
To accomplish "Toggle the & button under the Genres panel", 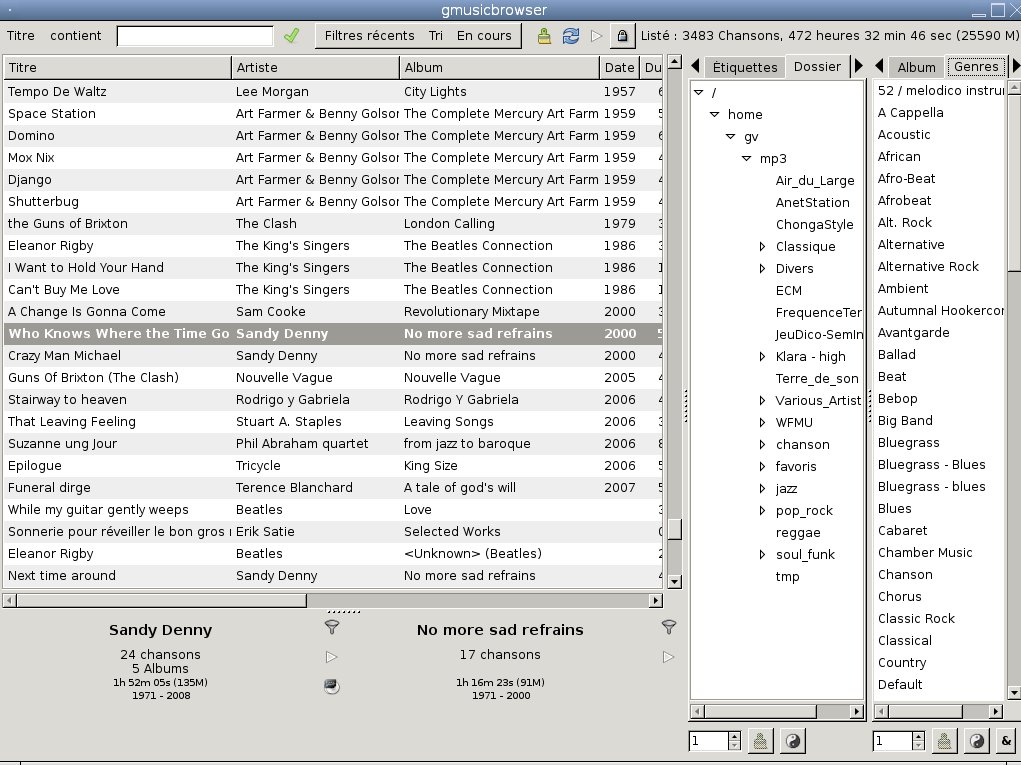I will [1005, 741].
